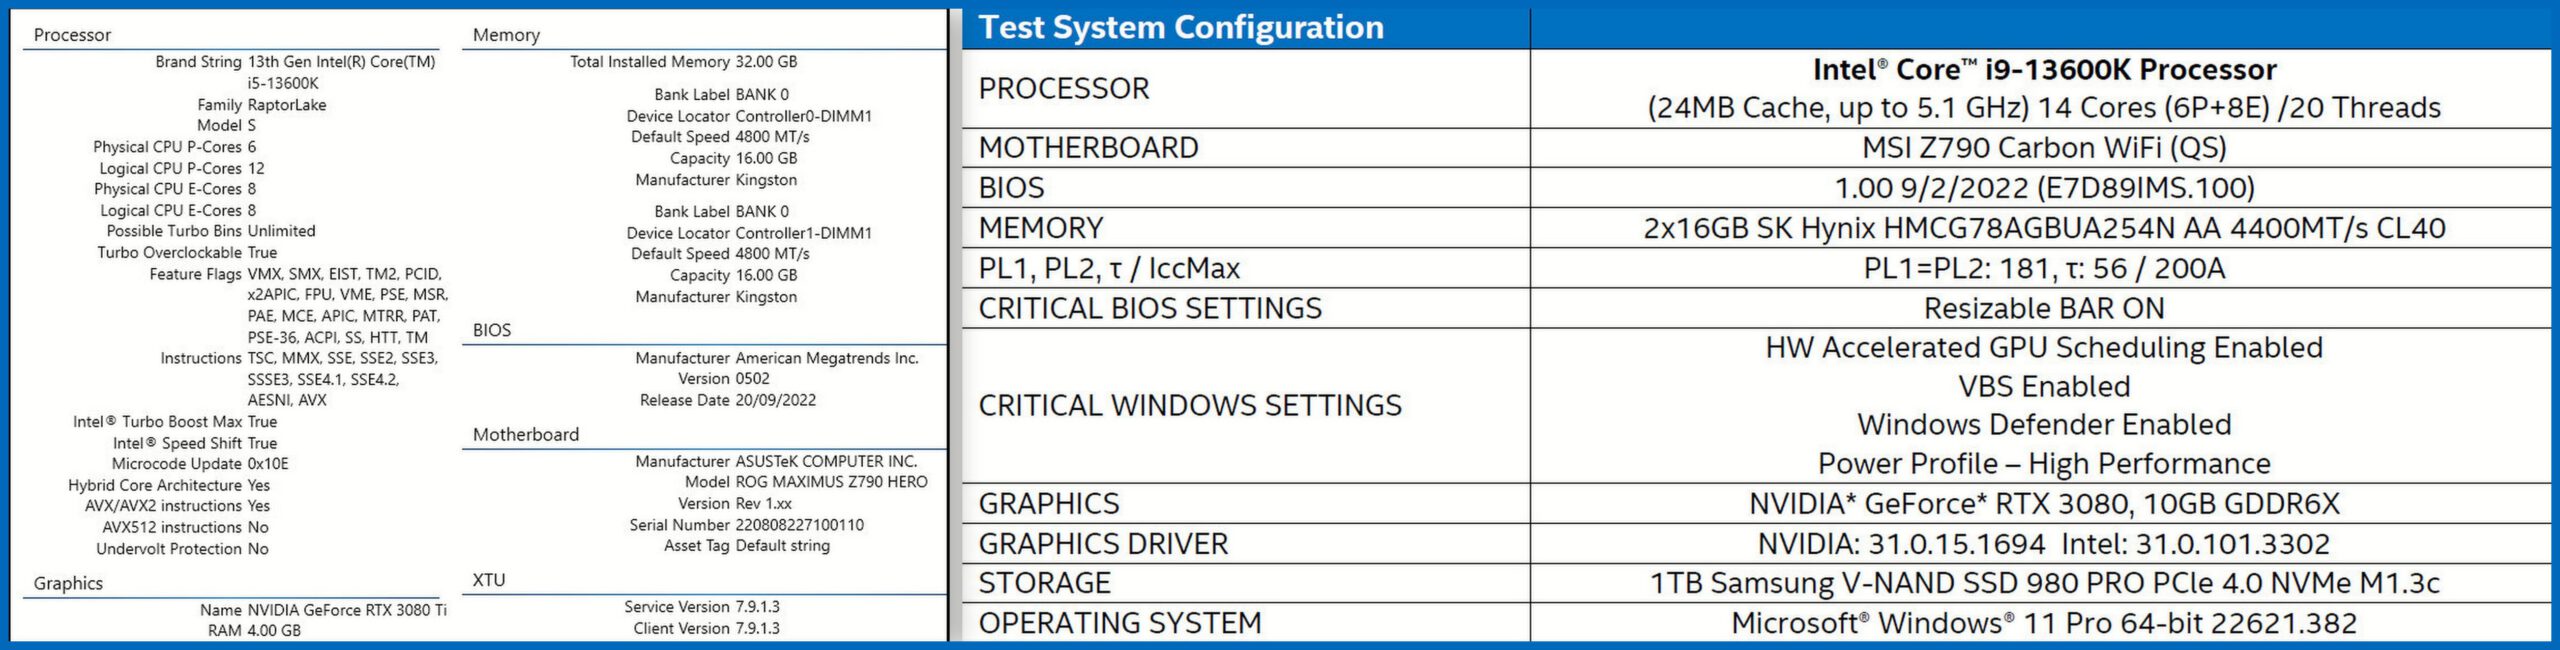This screenshot has height=650, width=2560.
Task: Click the Microcode Update value 0x10E
Action: (268, 464)
